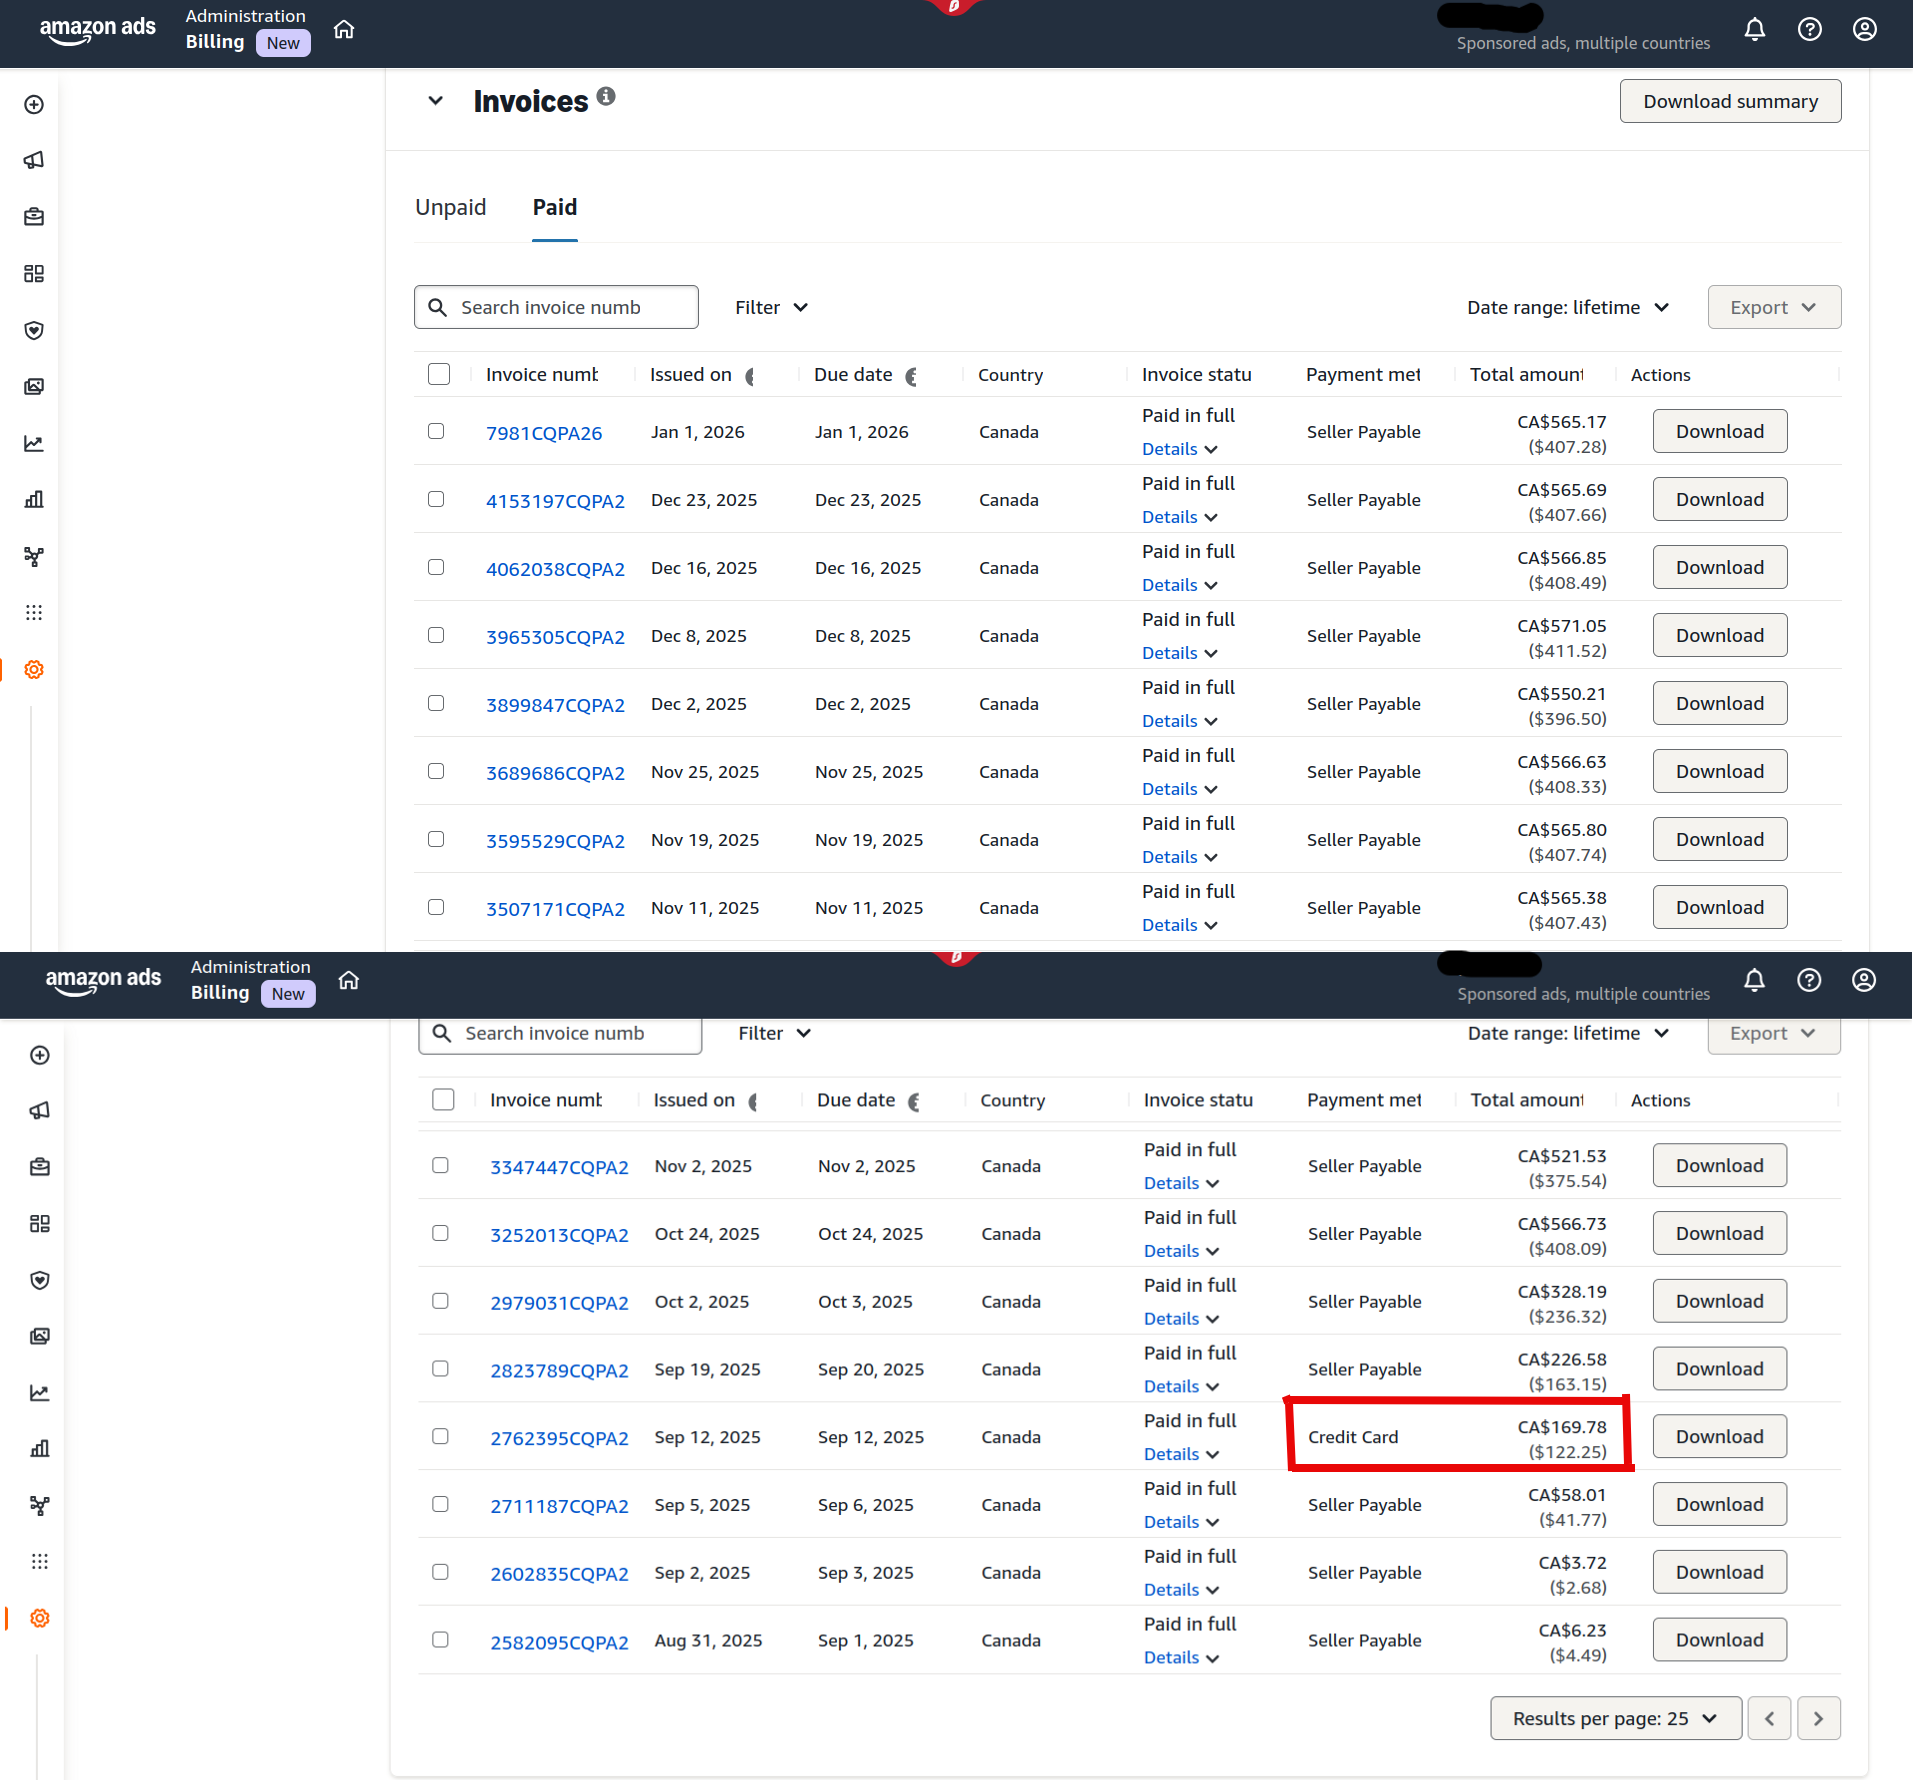
Task: Open invoice link 4062038CQPA2
Action: tap(555, 569)
